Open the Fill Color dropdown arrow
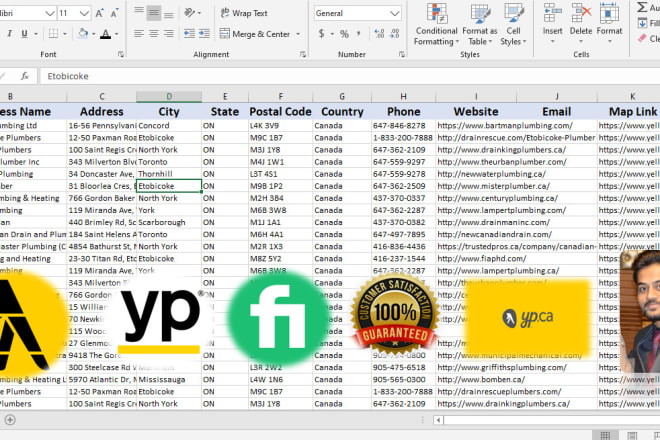 click(x=93, y=34)
